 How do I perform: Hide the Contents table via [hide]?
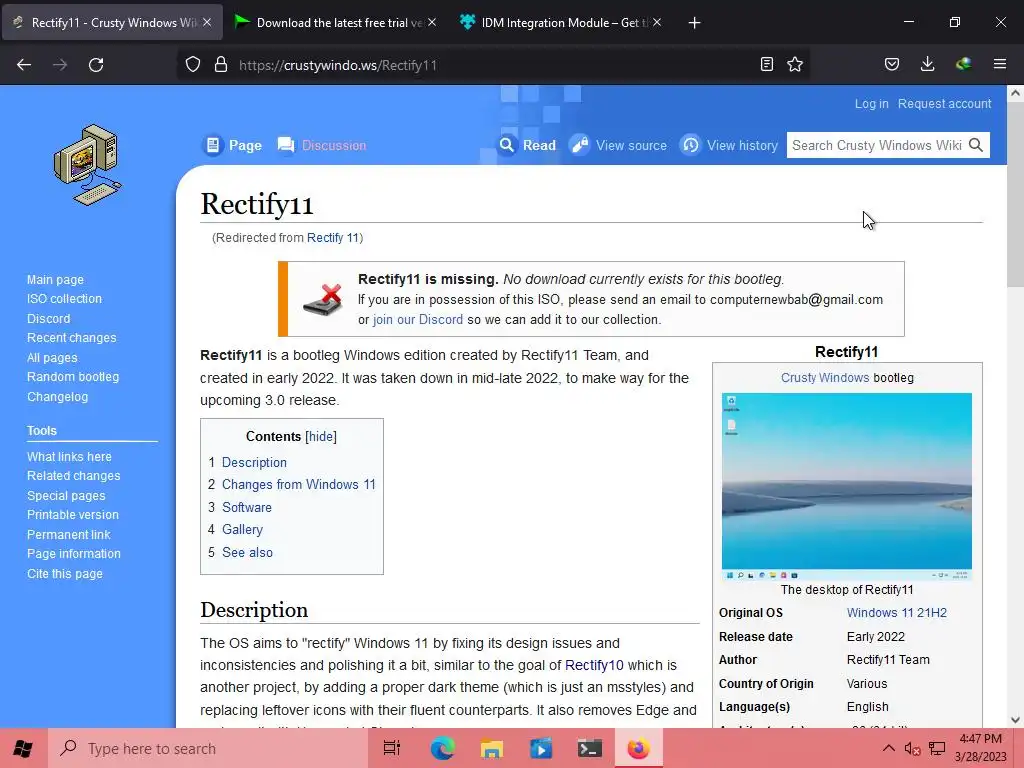[321, 436]
